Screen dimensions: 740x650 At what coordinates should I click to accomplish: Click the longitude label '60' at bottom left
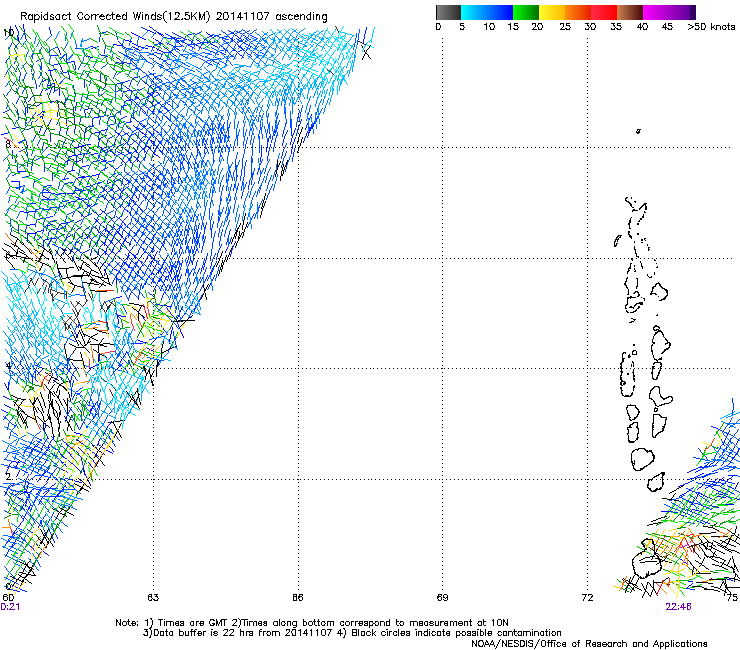[x=8, y=598]
